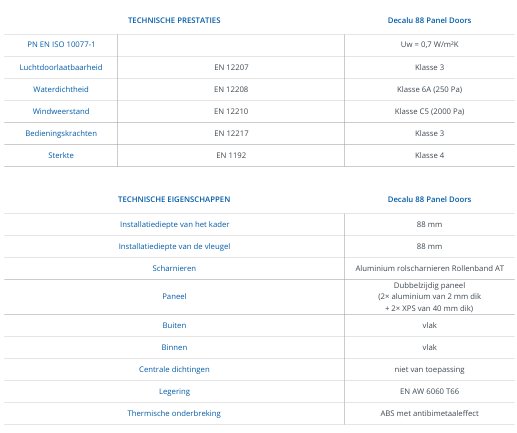
Task: Click the TECHNISCHE PRESTATIES heading
Action: [174, 20]
